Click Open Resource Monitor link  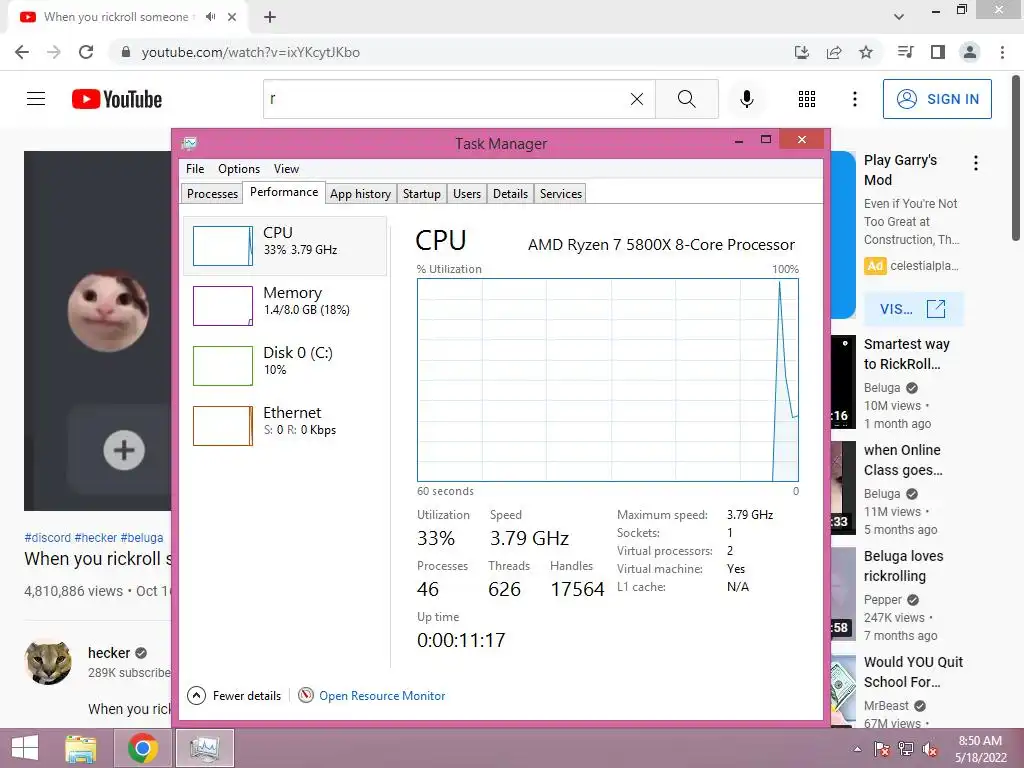382,696
